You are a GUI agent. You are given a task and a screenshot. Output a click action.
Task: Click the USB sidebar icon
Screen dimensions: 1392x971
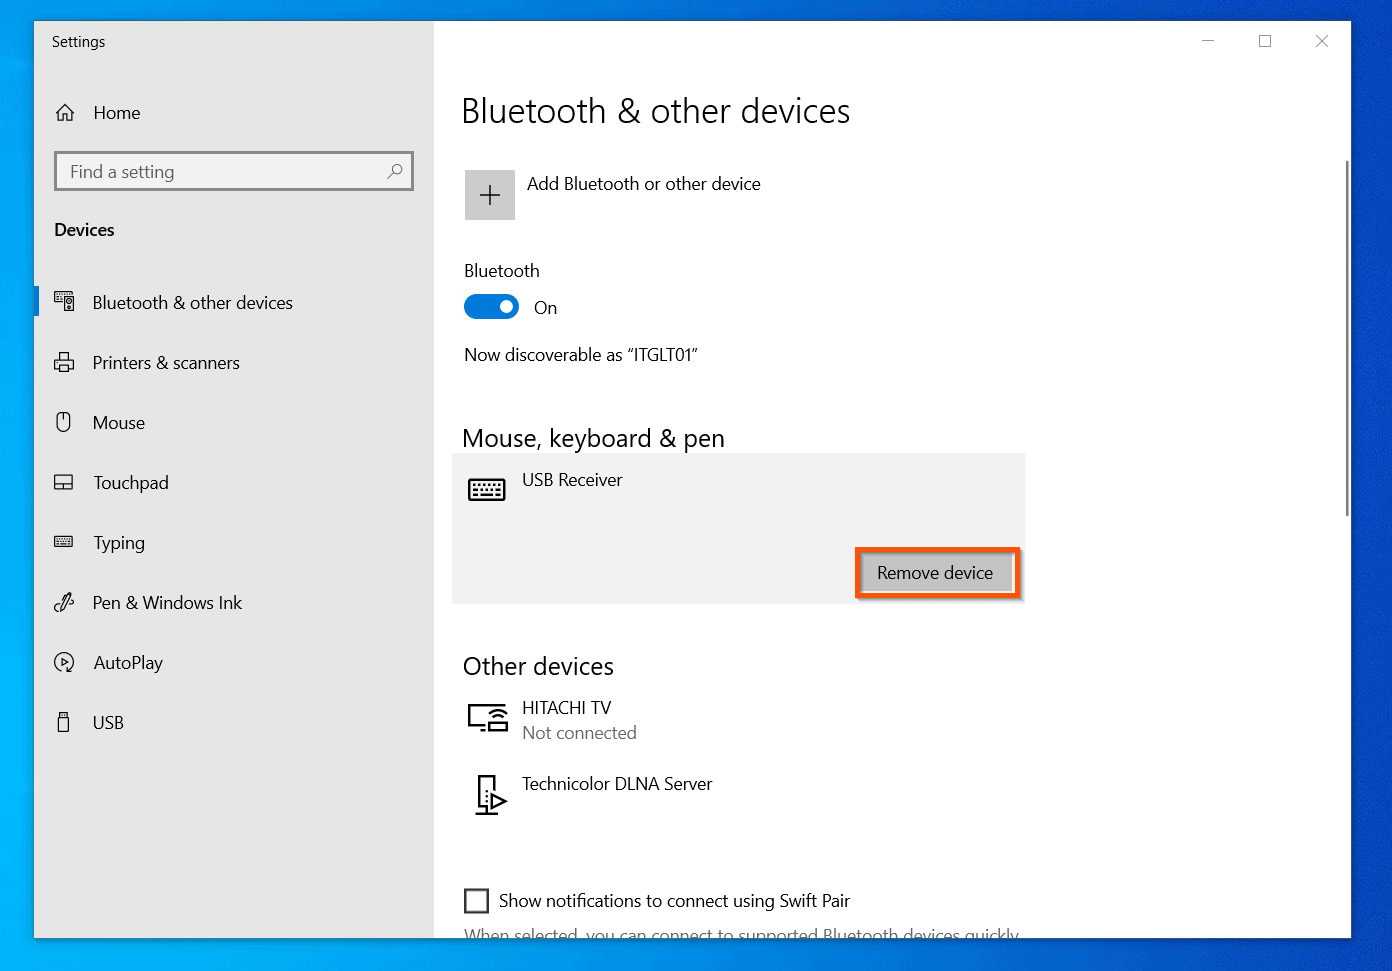tap(64, 722)
